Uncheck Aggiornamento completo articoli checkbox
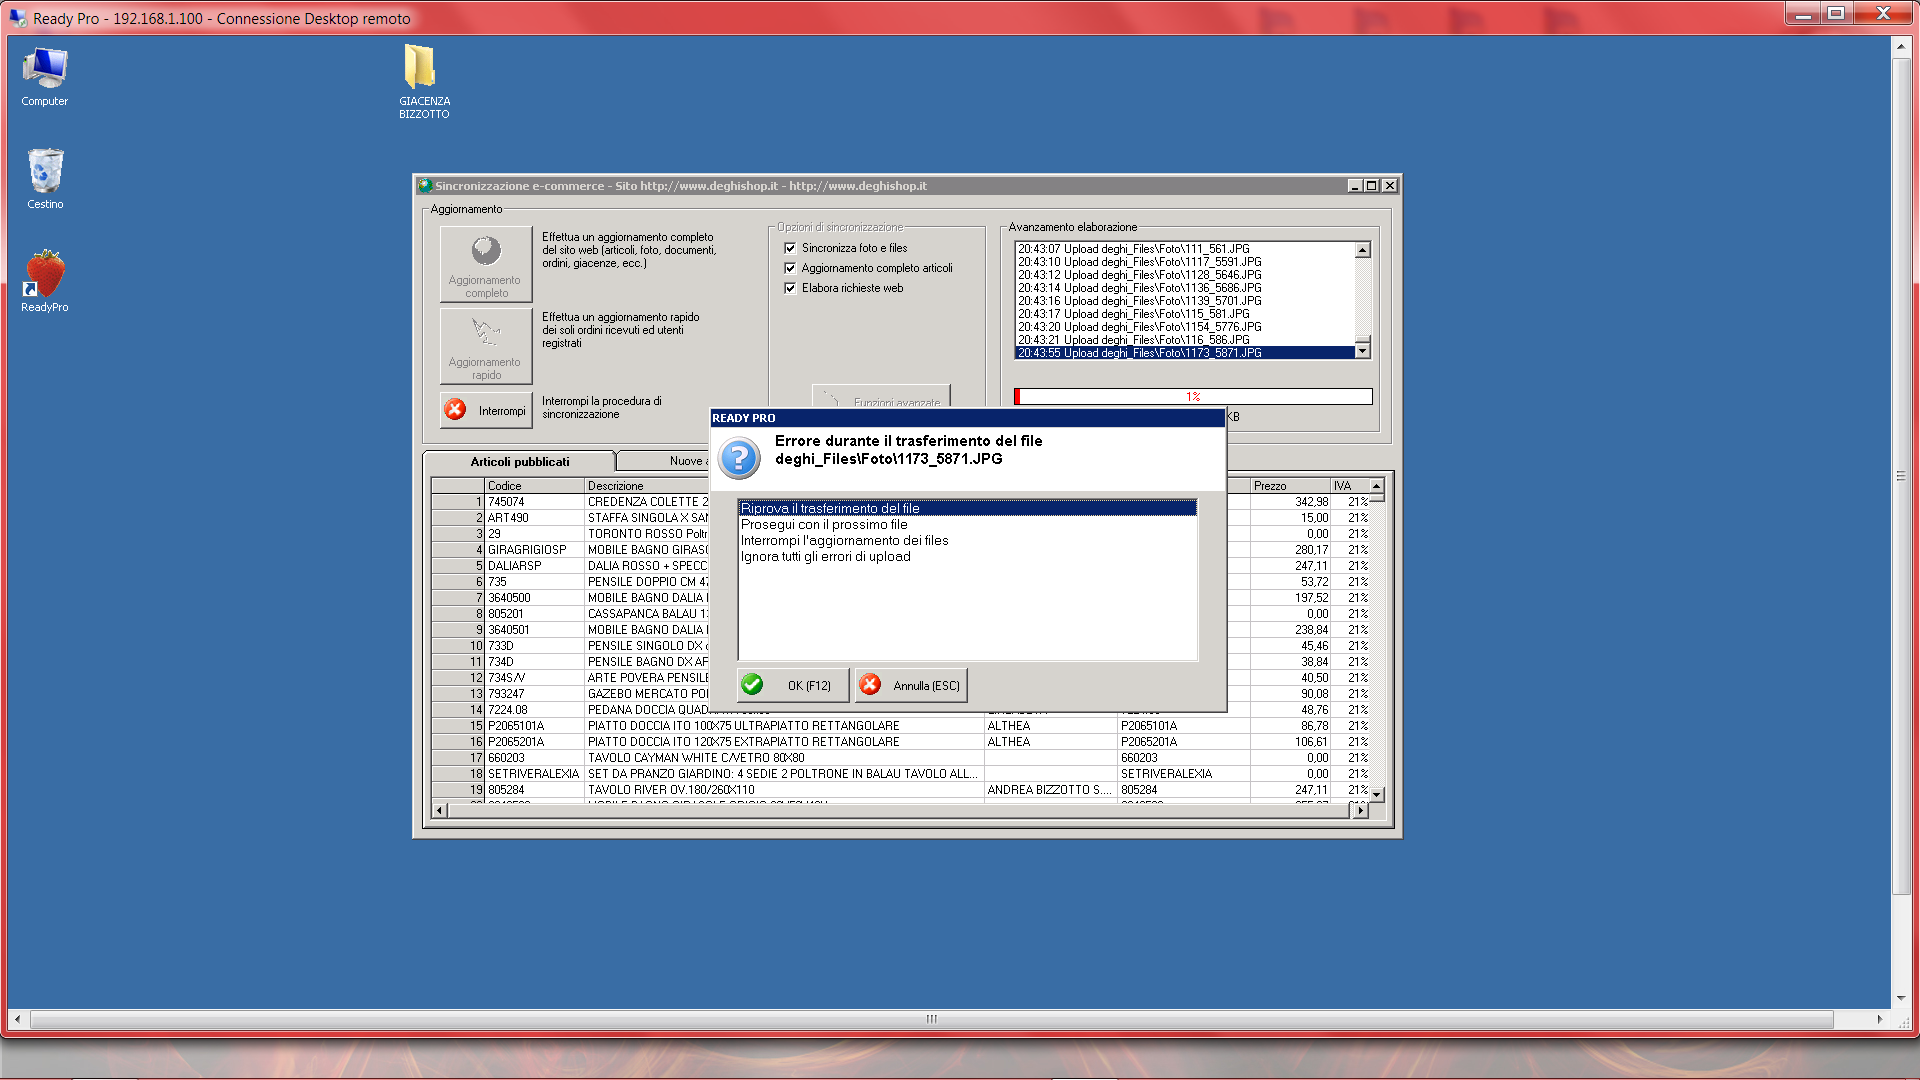Image resolution: width=1920 pixels, height=1080 pixels. tap(790, 268)
